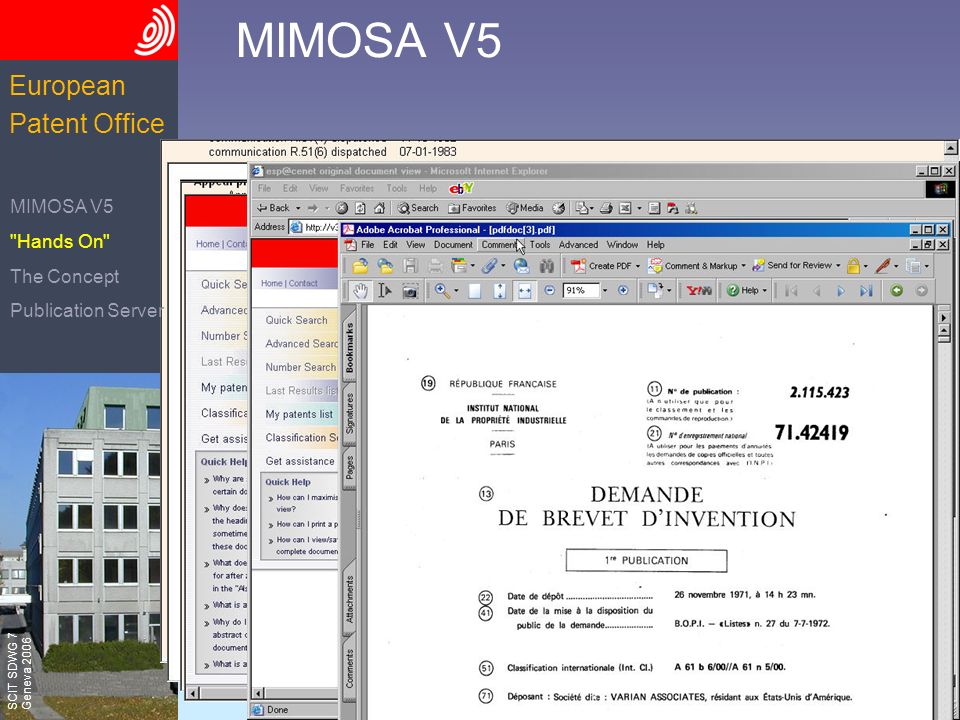960x720 pixels.
Task: Click the Media button in IE toolbar
Action: [x=525, y=208]
